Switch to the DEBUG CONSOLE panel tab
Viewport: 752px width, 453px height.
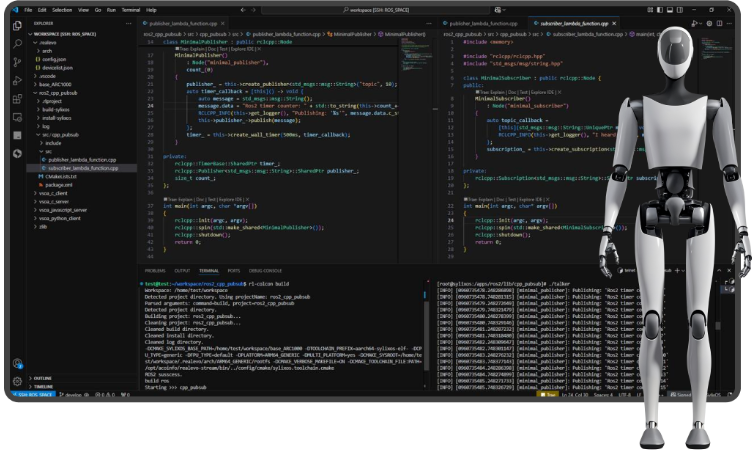coord(265,271)
